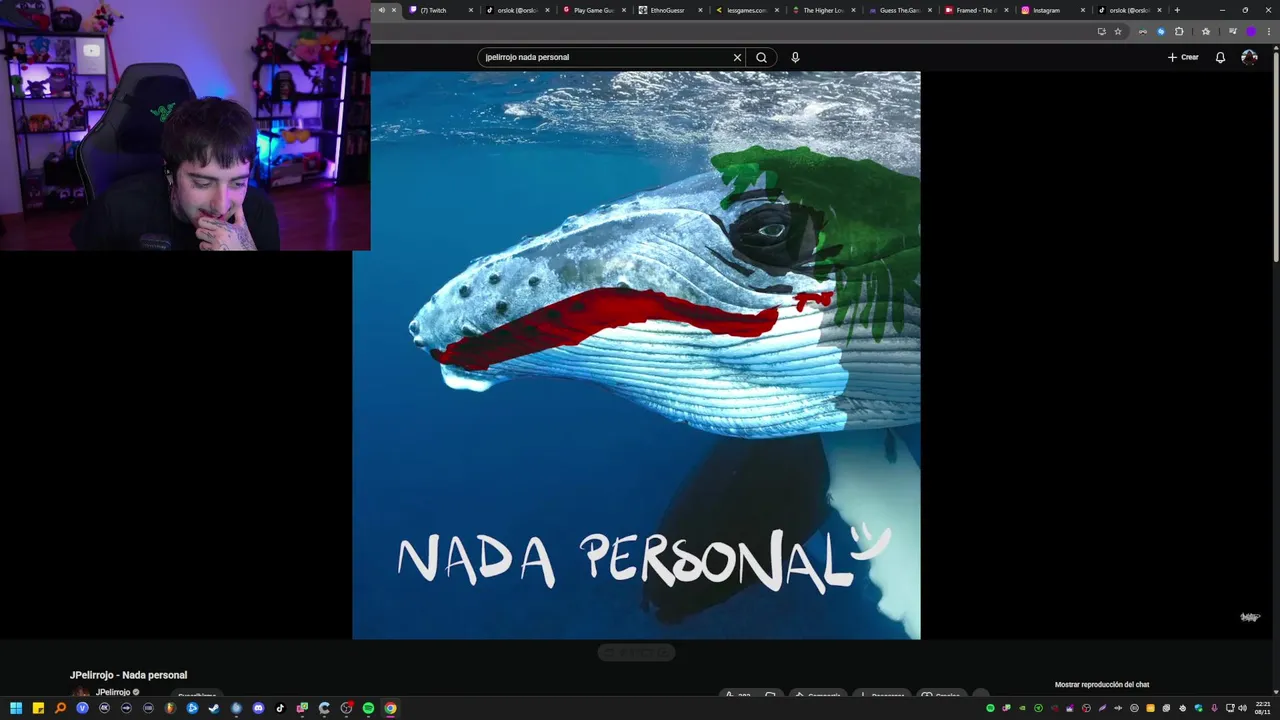Screen dimensions: 1280x720
Task: Open YouTube notifications bell
Action: [x=1220, y=57]
